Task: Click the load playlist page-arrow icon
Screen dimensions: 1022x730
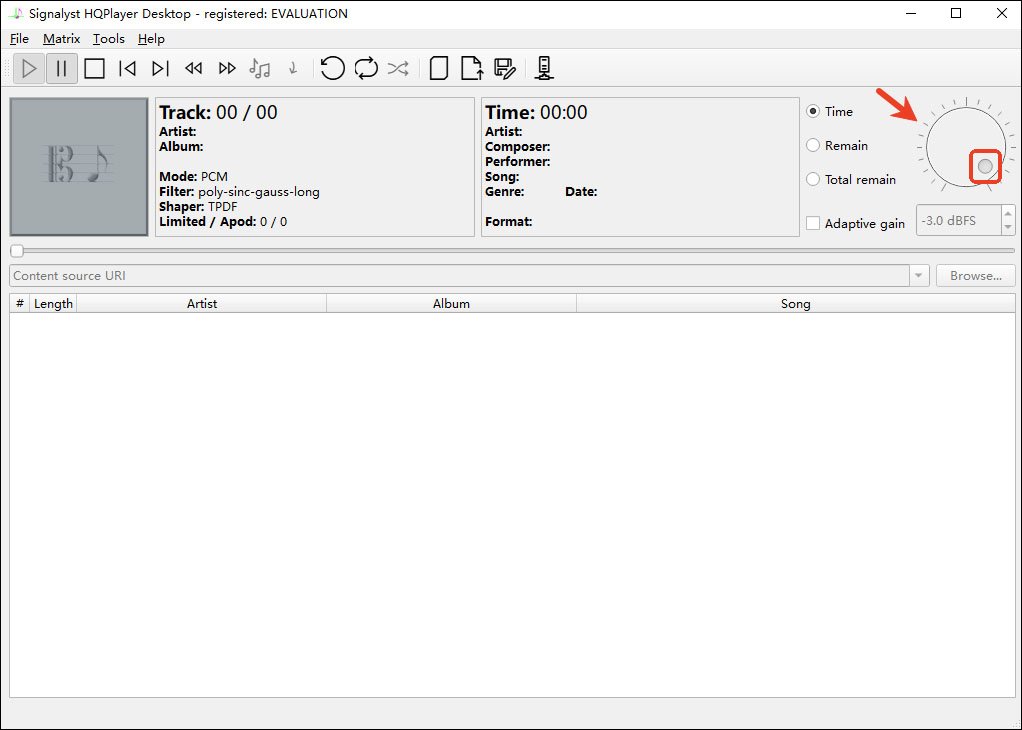Action: (x=472, y=68)
